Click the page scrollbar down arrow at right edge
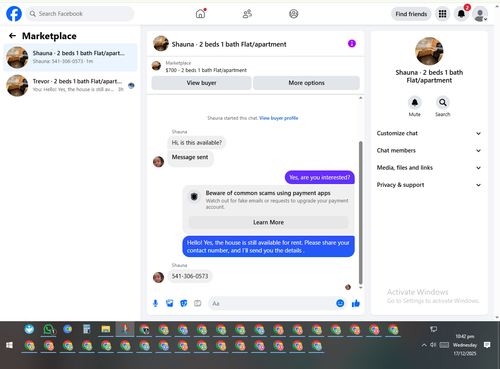 coord(497,318)
